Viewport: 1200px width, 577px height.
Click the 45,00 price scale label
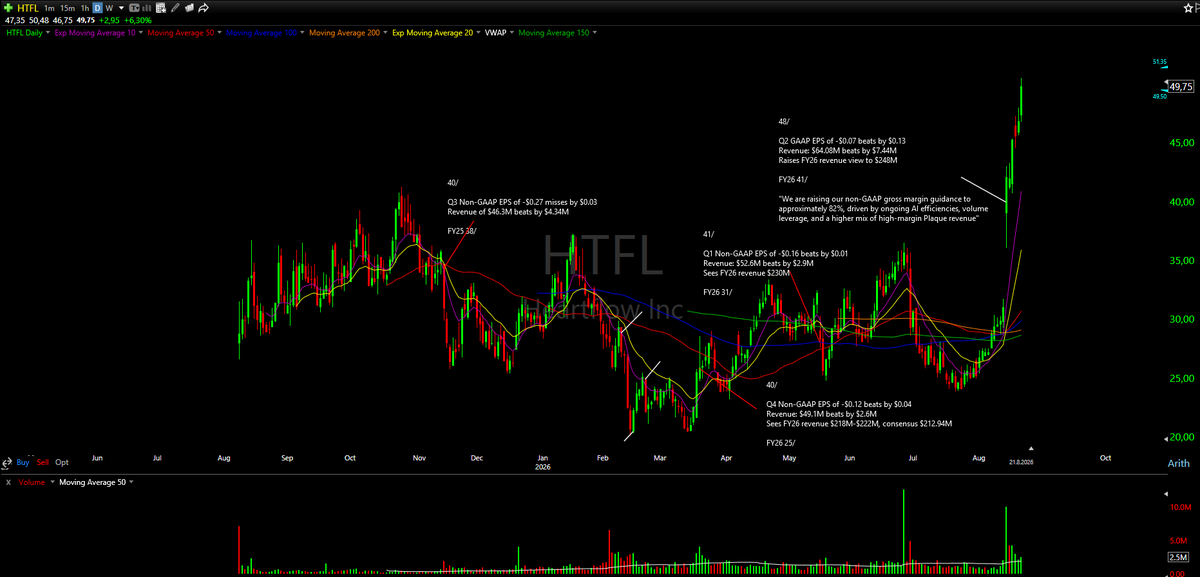1183,142
